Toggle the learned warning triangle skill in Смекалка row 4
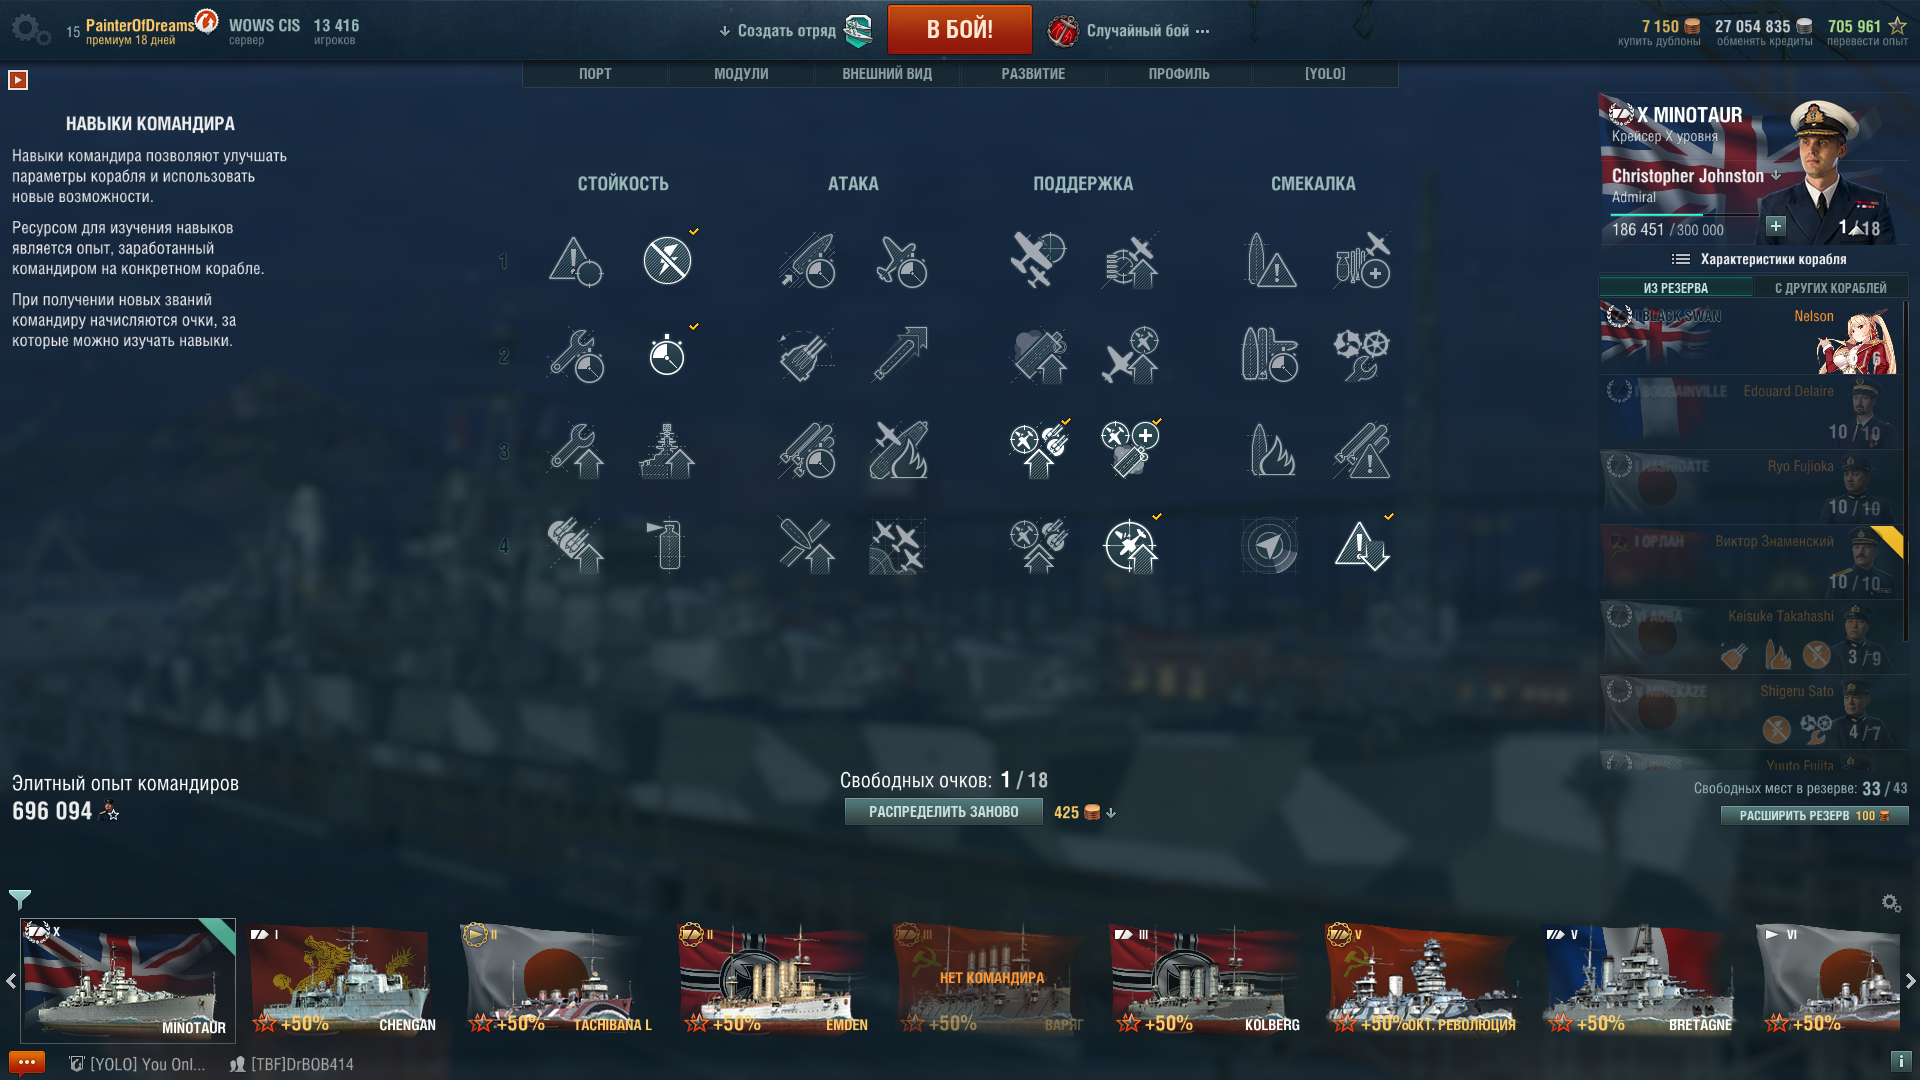1920x1080 pixels. click(x=1361, y=545)
